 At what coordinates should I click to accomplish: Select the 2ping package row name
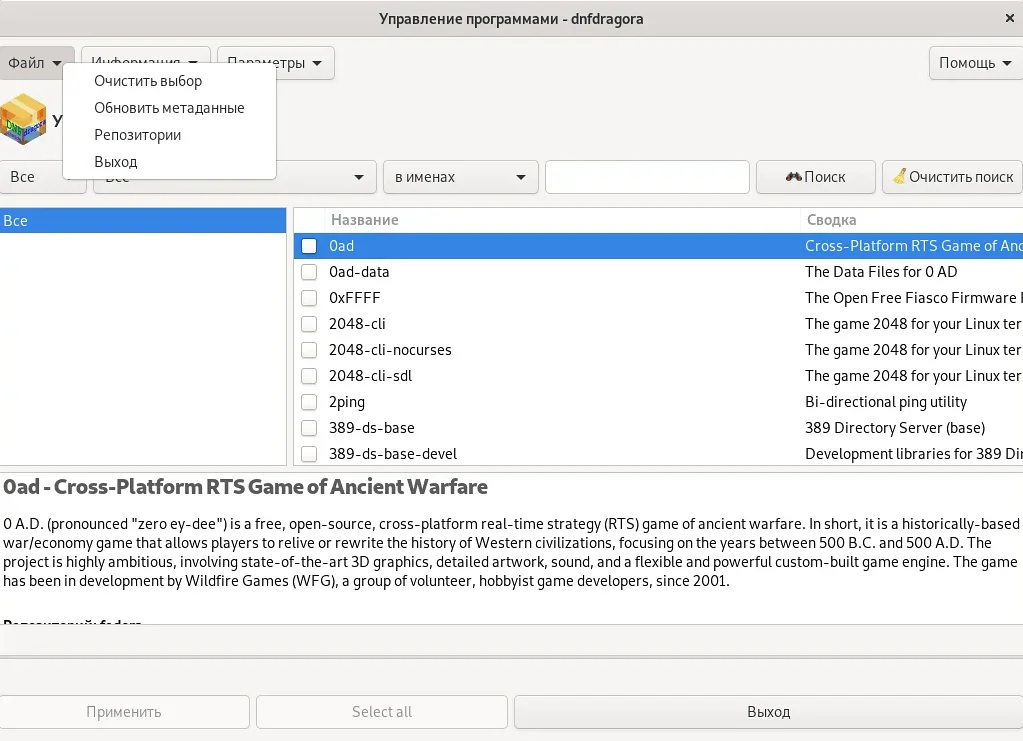[x=346, y=402]
